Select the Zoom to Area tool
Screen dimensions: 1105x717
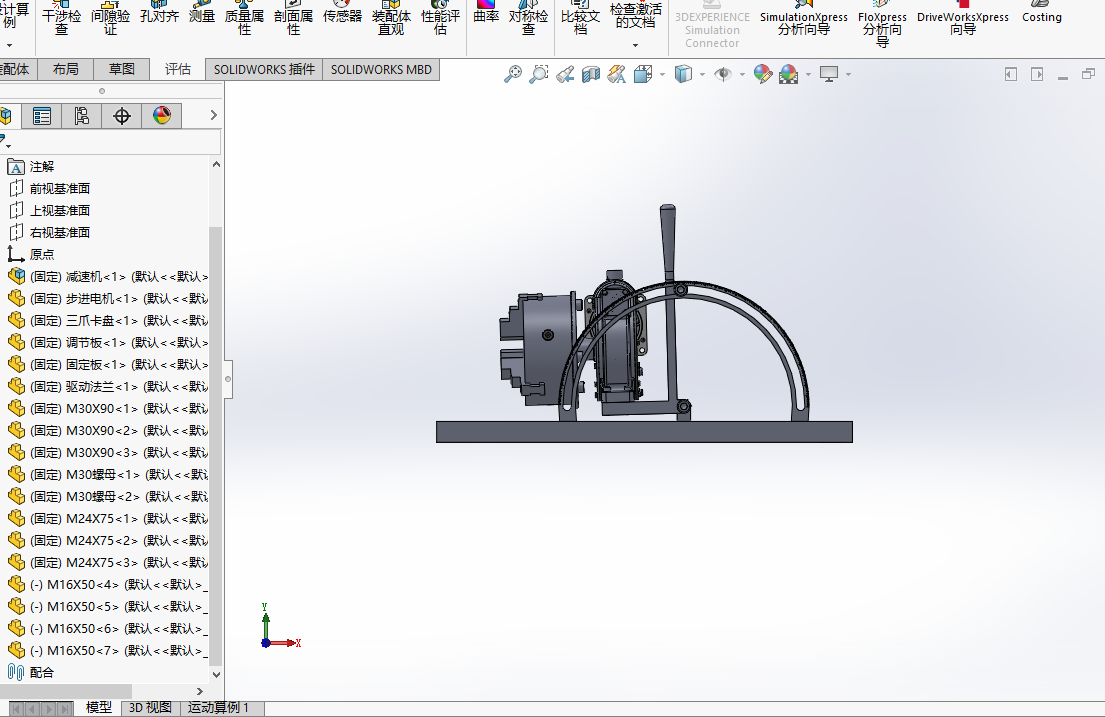click(539, 74)
